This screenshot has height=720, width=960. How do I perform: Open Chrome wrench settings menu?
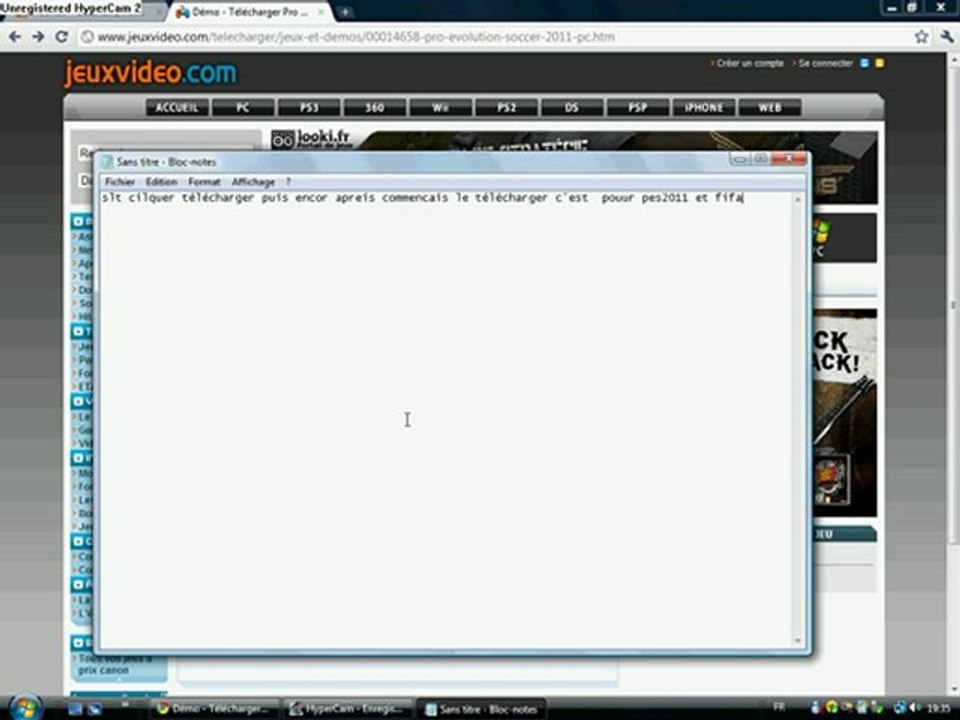[x=947, y=37]
